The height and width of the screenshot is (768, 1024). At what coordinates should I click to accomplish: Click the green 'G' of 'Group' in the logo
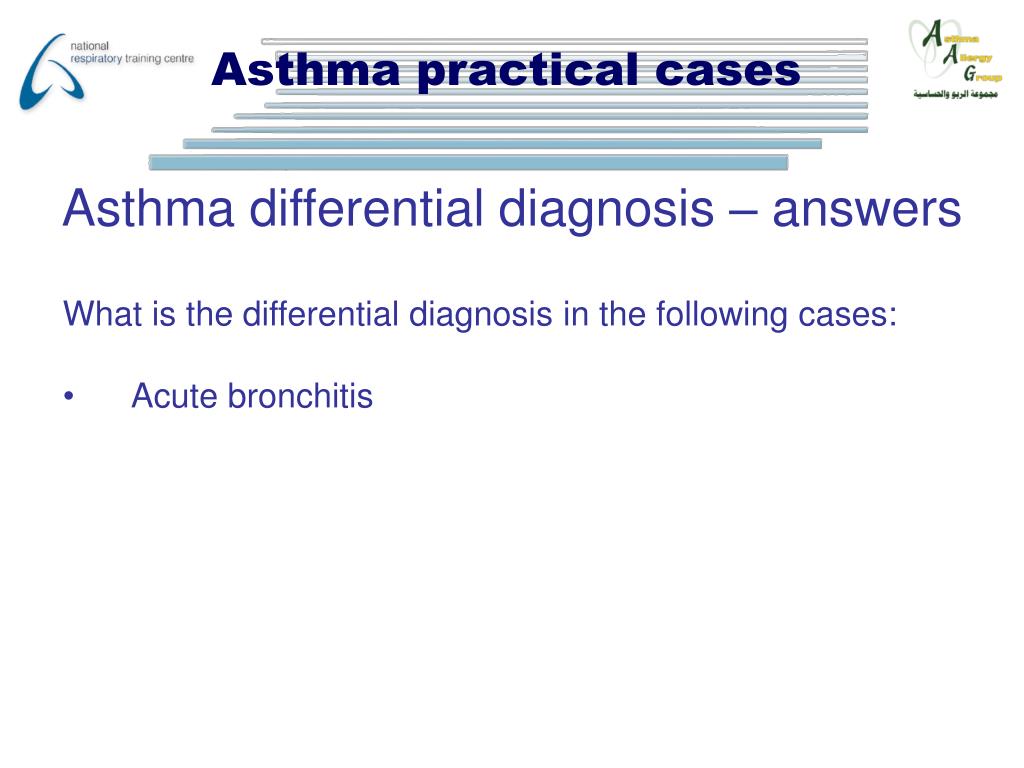[x=970, y=73]
